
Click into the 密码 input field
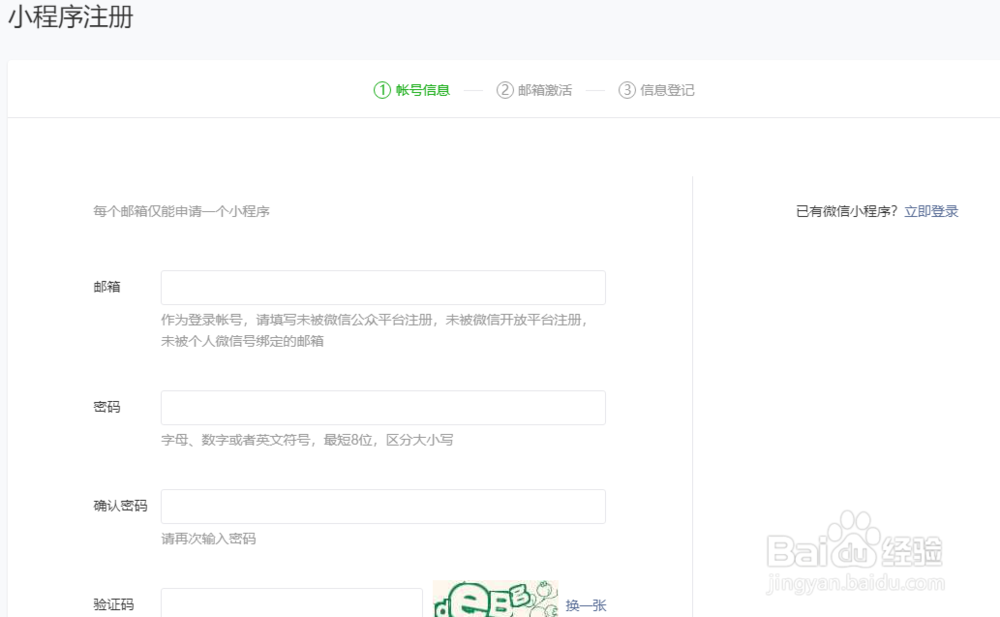[x=383, y=407]
